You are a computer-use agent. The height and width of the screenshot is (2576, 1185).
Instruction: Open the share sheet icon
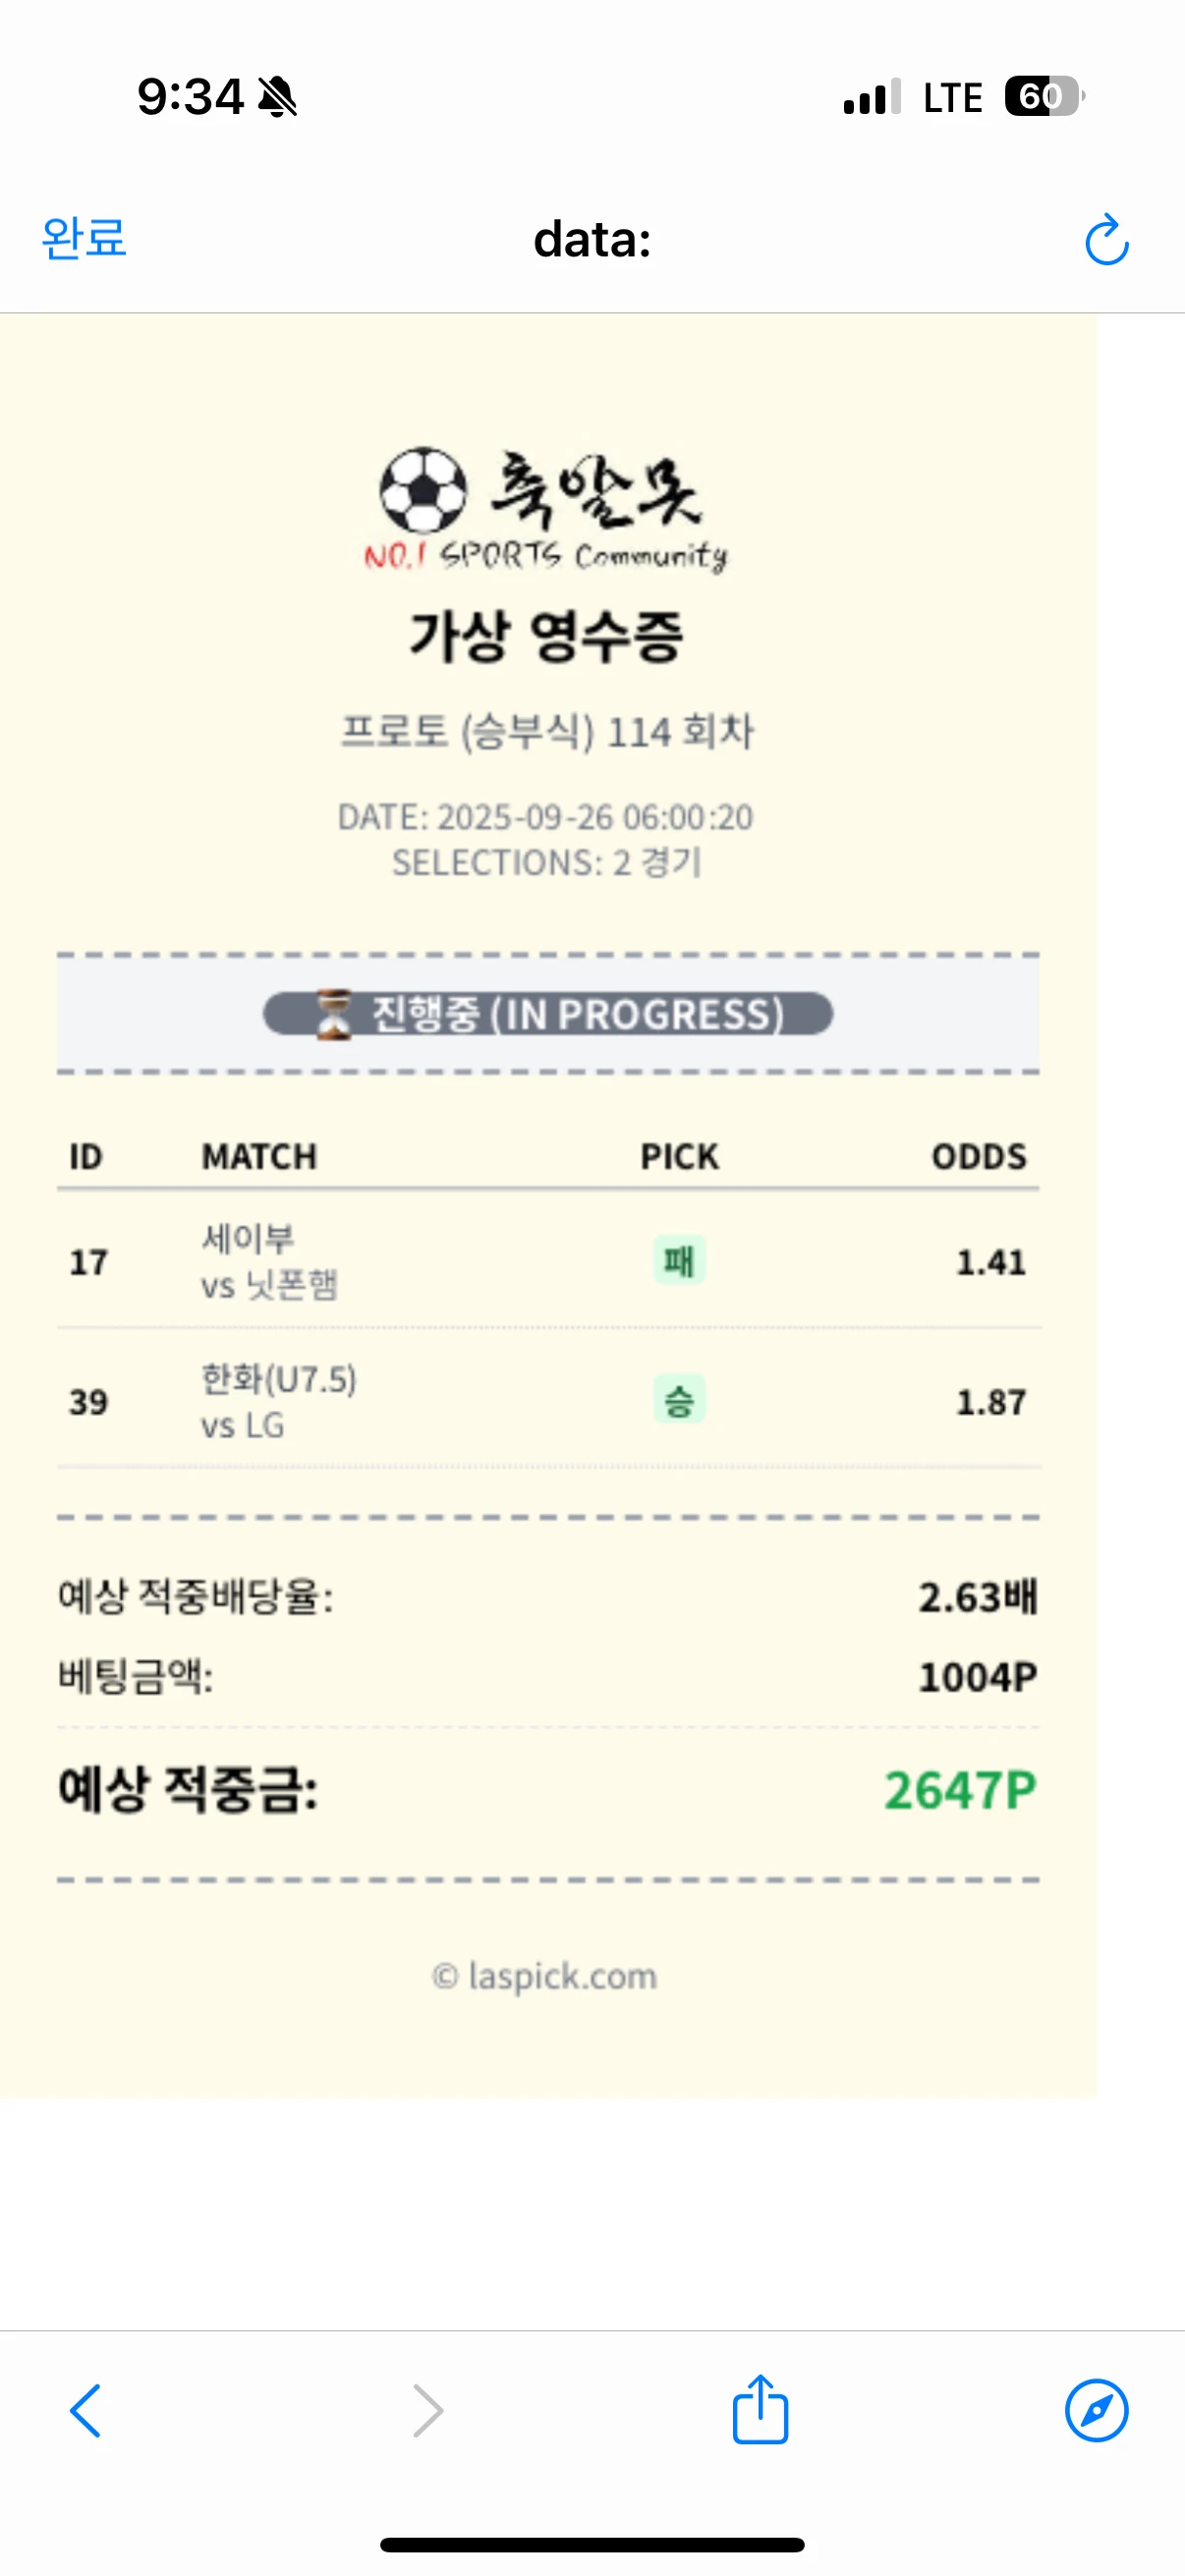760,2409
